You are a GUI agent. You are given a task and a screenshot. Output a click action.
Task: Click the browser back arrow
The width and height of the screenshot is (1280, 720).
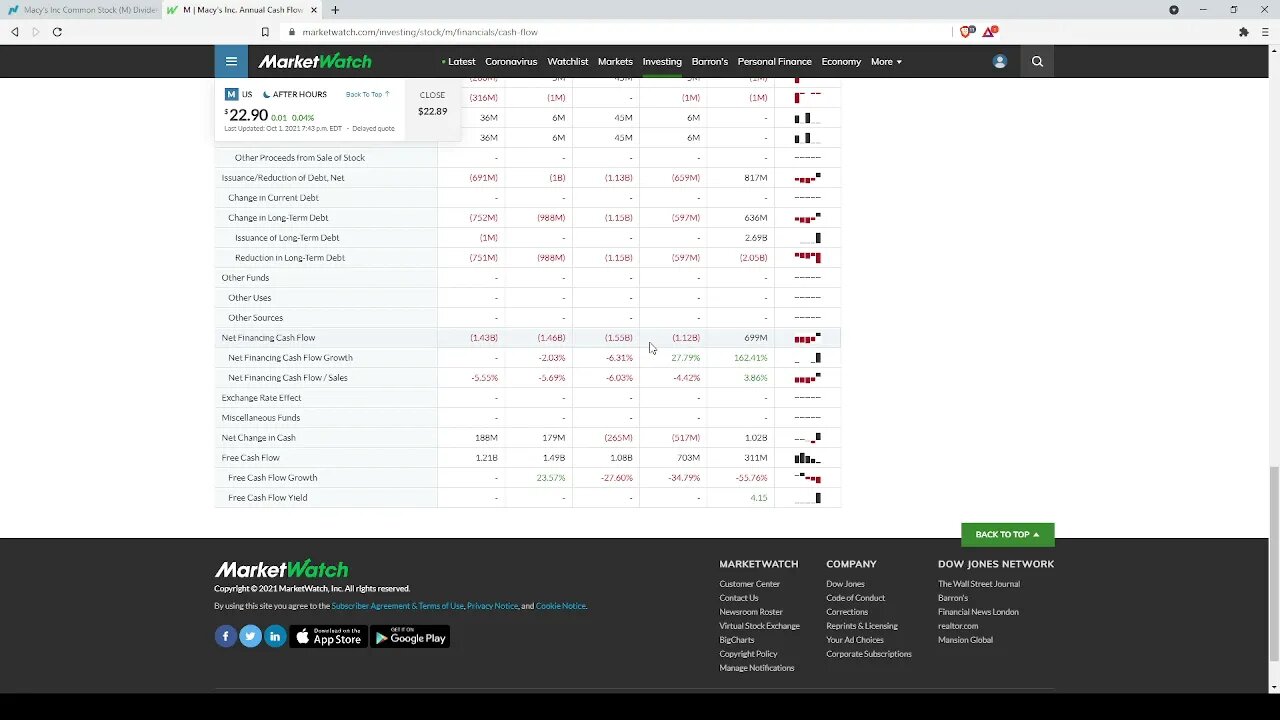15,32
